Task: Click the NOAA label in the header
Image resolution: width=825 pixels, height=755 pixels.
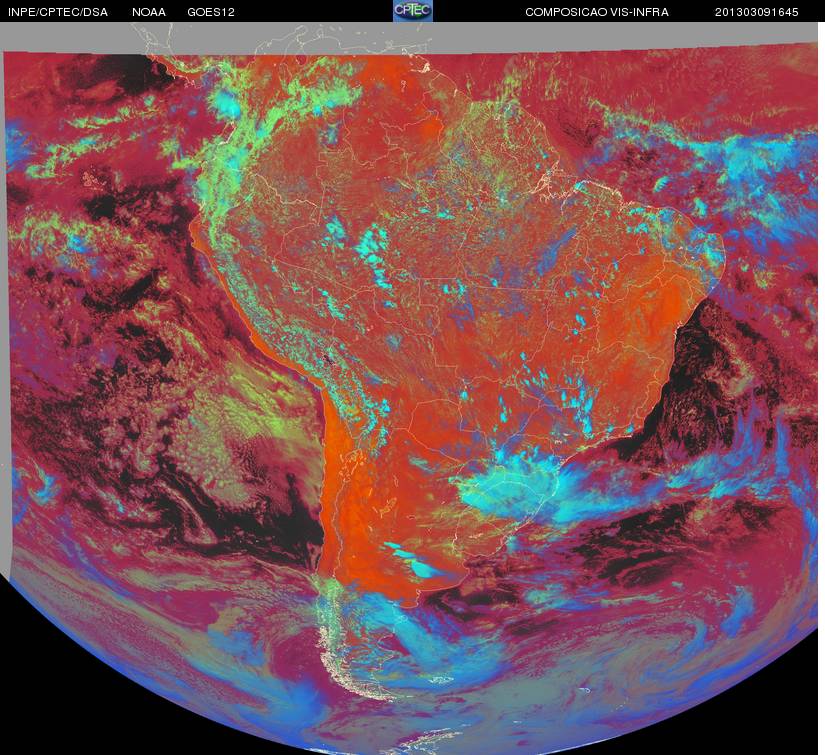Action: coord(149,12)
